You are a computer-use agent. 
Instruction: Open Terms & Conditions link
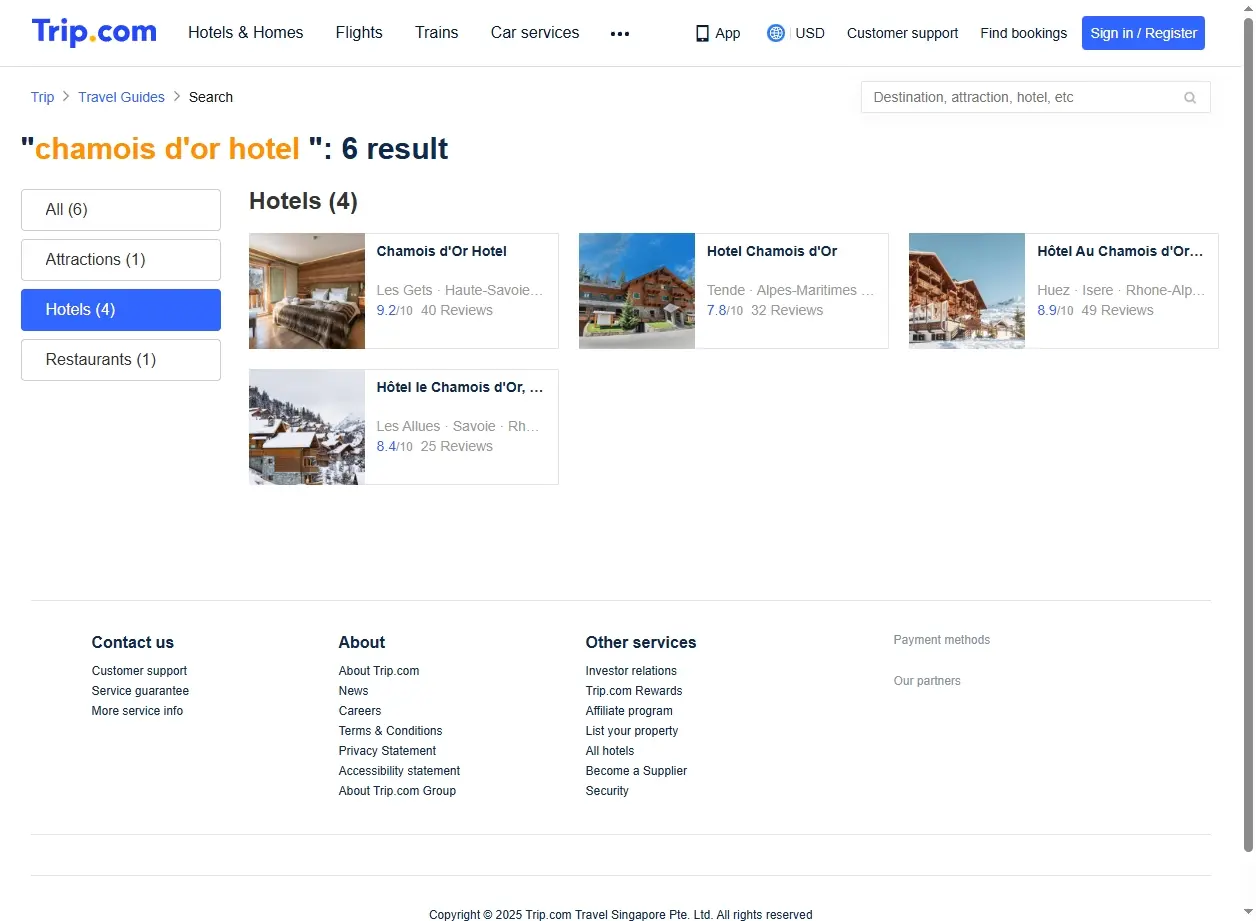pos(390,731)
